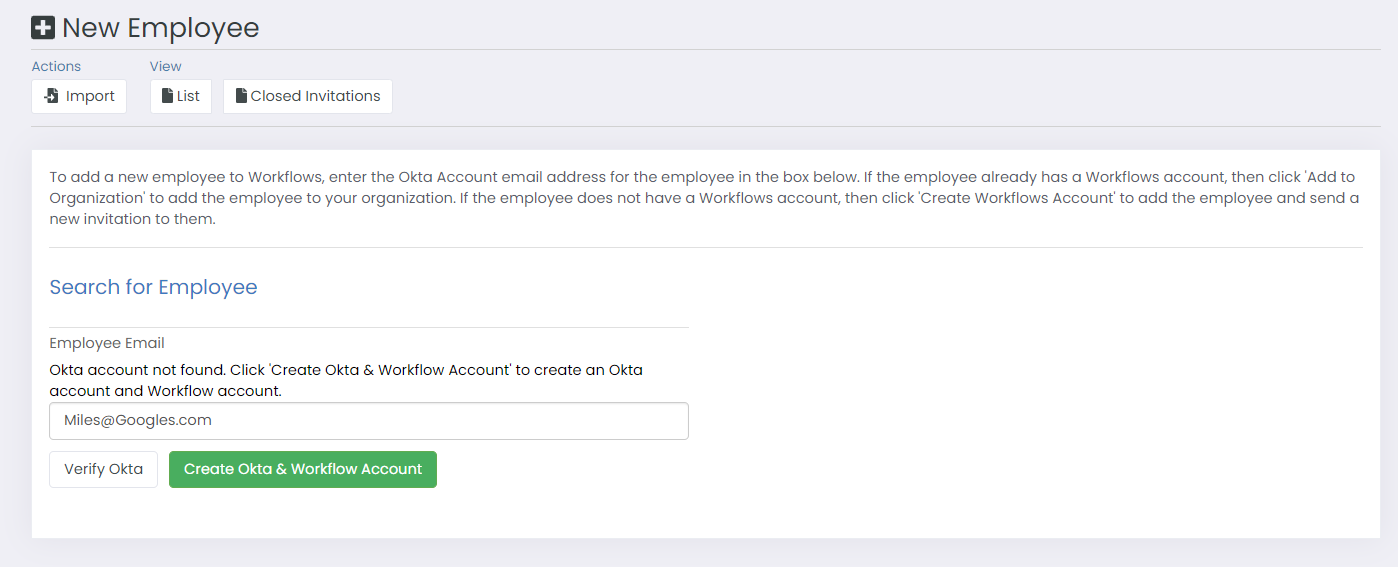Viewport: 1398px width, 567px height.
Task: Focus the Employee Email input box
Action: click(x=368, y=421)
